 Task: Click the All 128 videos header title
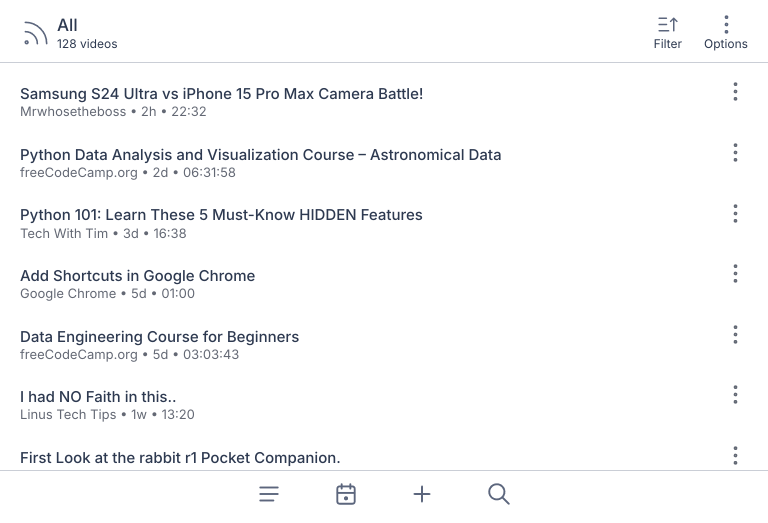86,33
